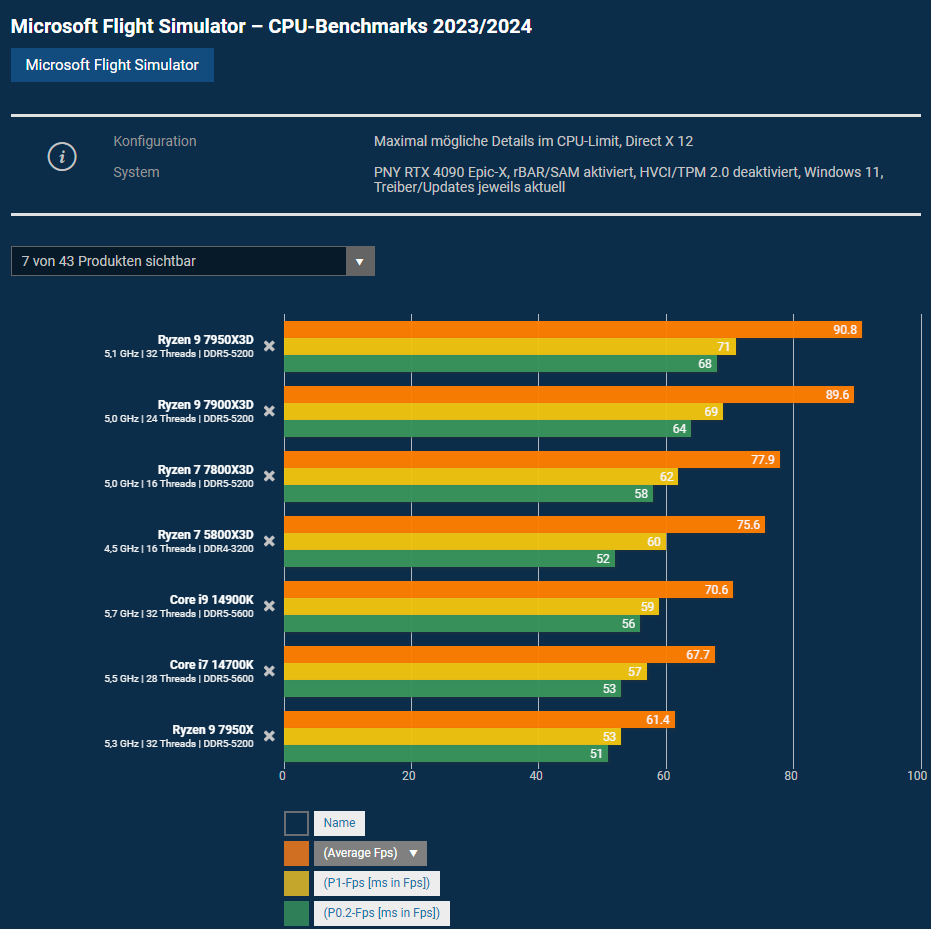This screenshot has width=931, height=929.
Task: Click the x-axis label 100
Action: pos(917,775)
